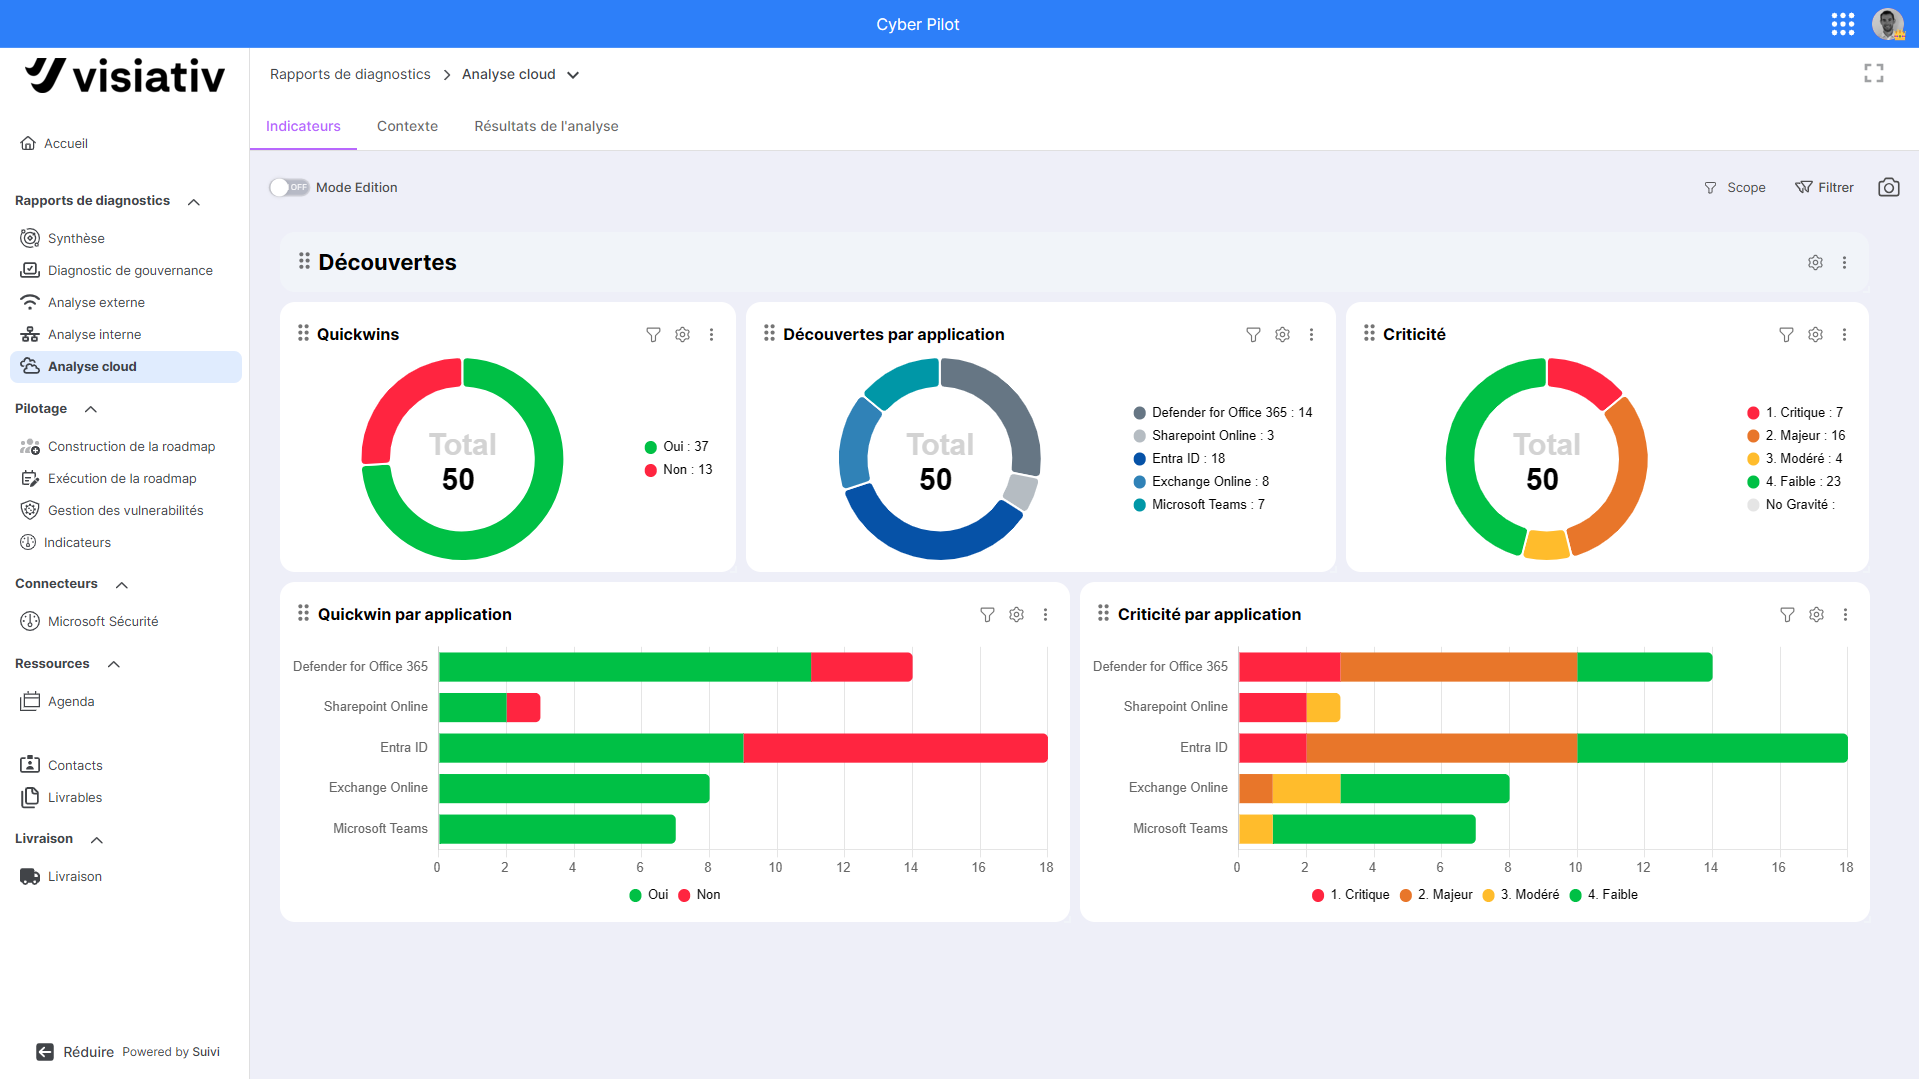Image resolution: width=1919 pixels, height=1079 pixels.
Task: Filter Découvertes par application widget
Action: [x=1253, y=335]
